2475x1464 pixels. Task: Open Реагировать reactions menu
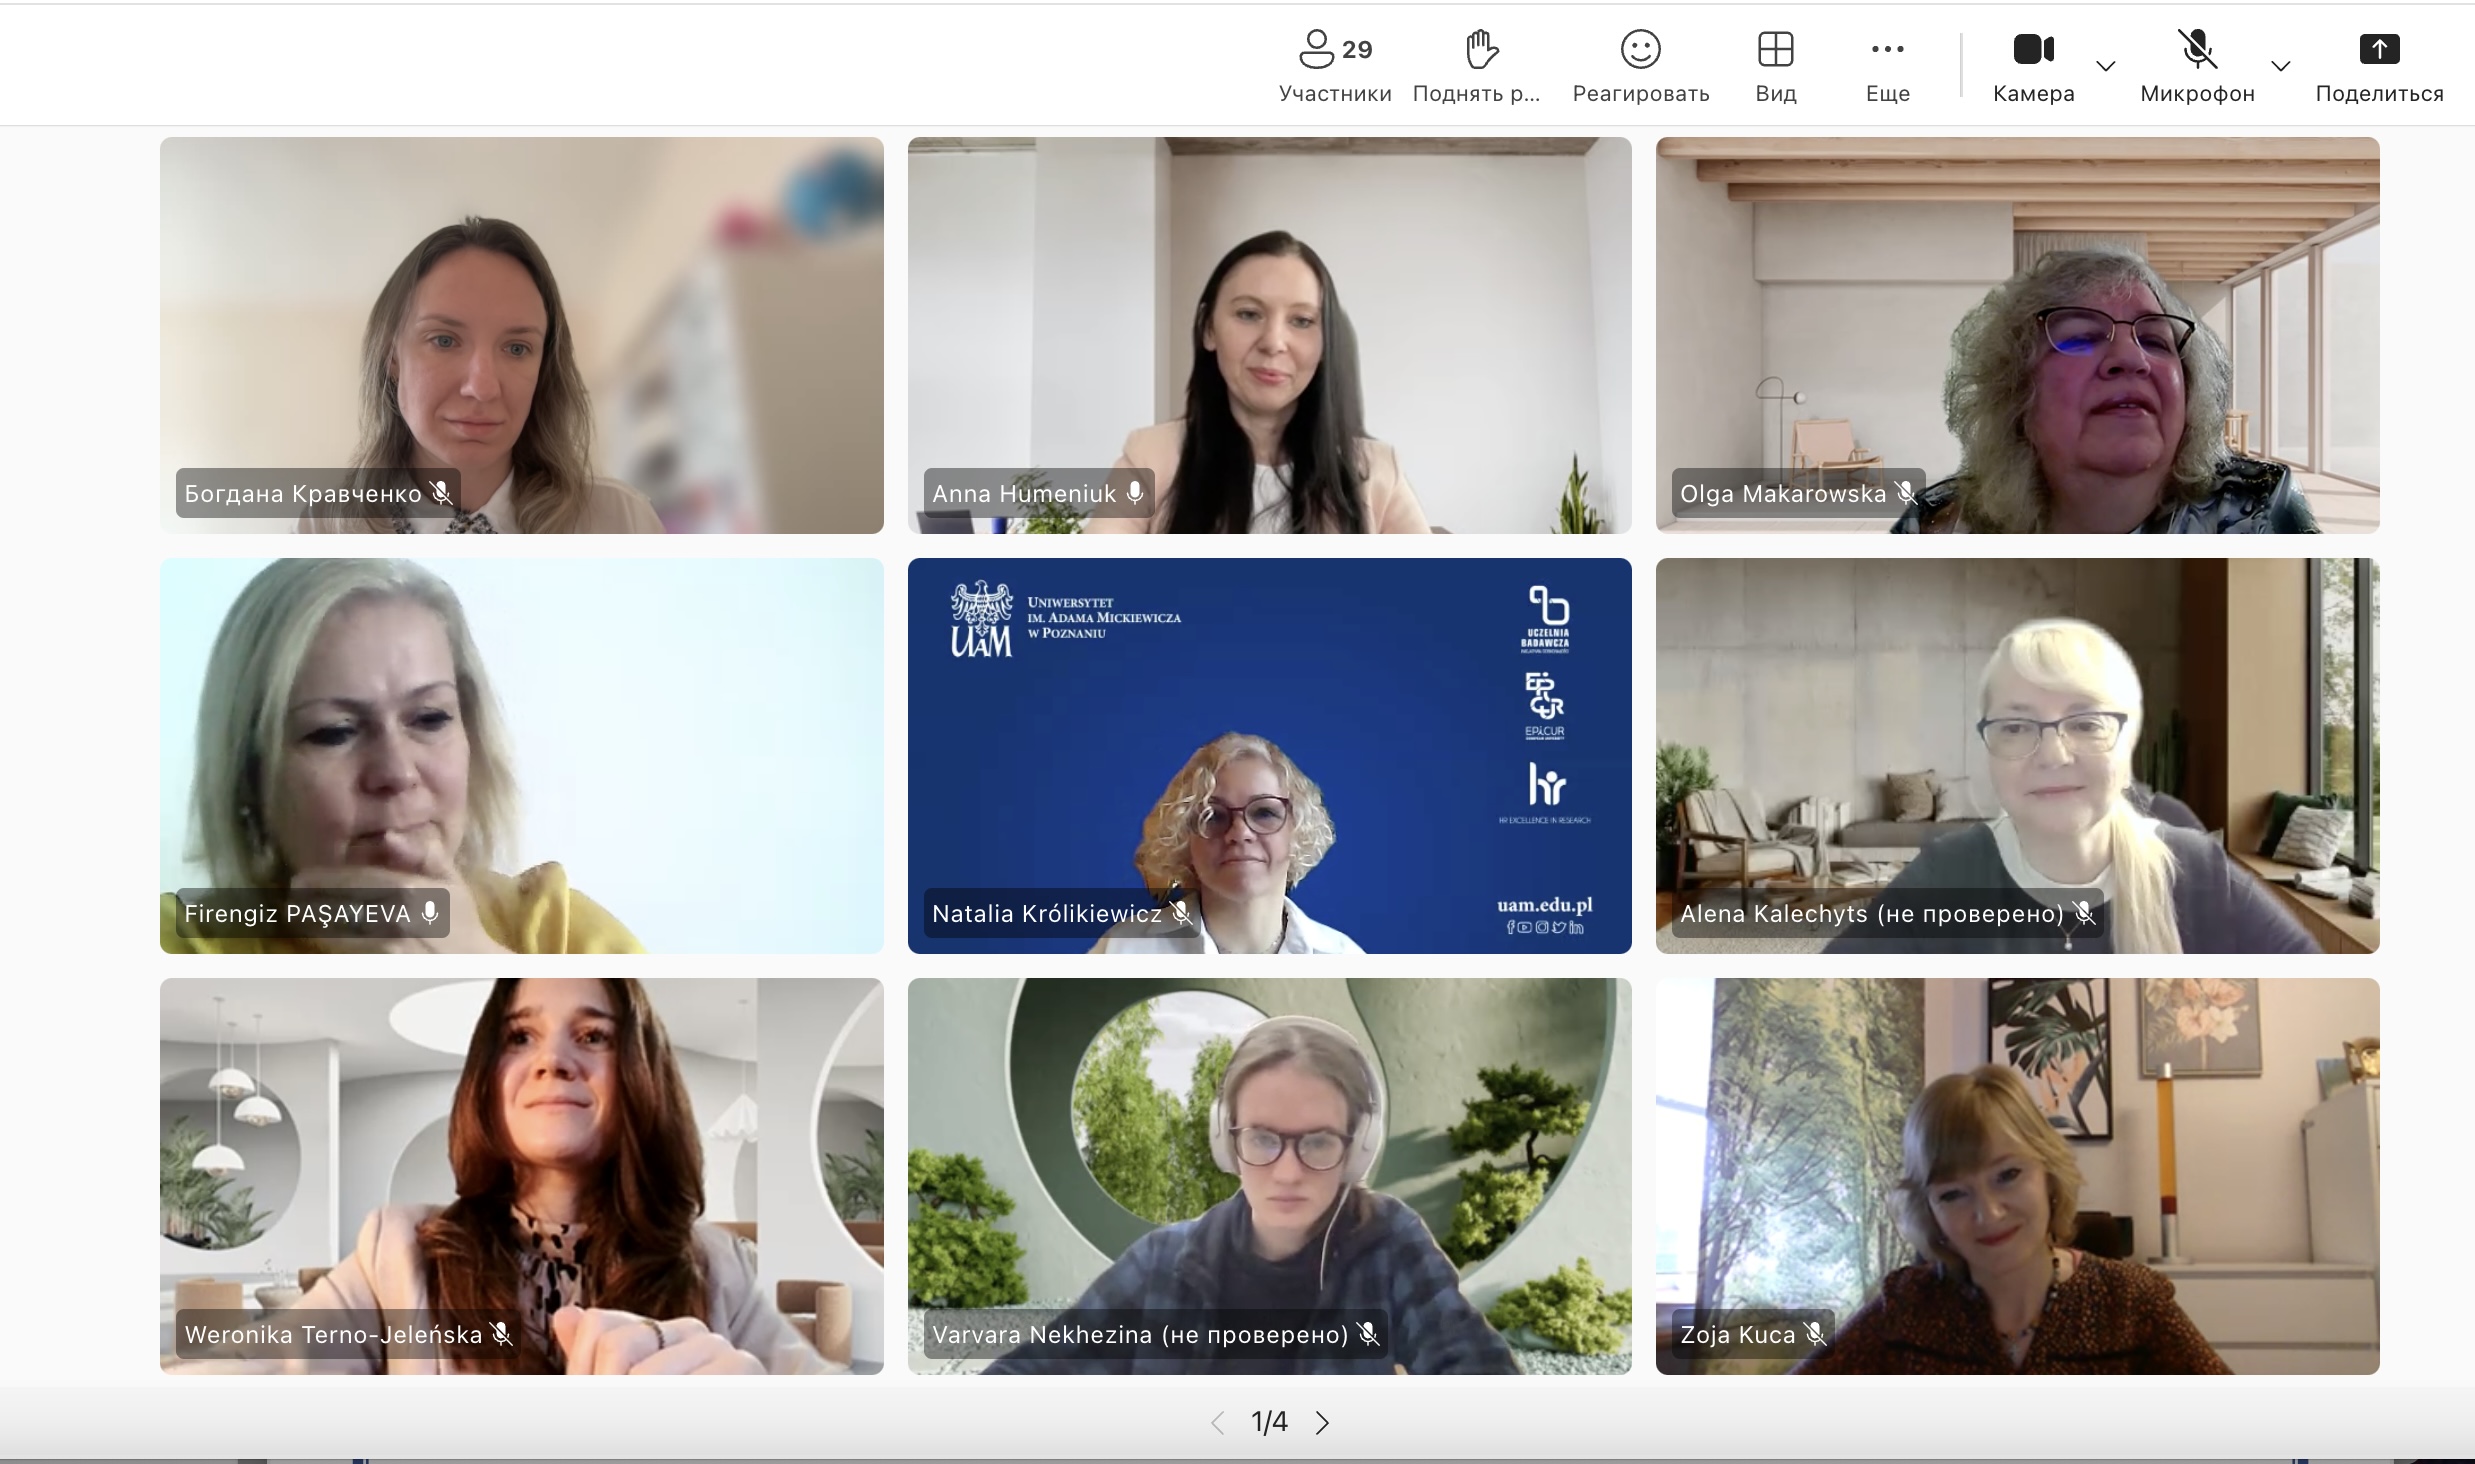(1641, 67)
